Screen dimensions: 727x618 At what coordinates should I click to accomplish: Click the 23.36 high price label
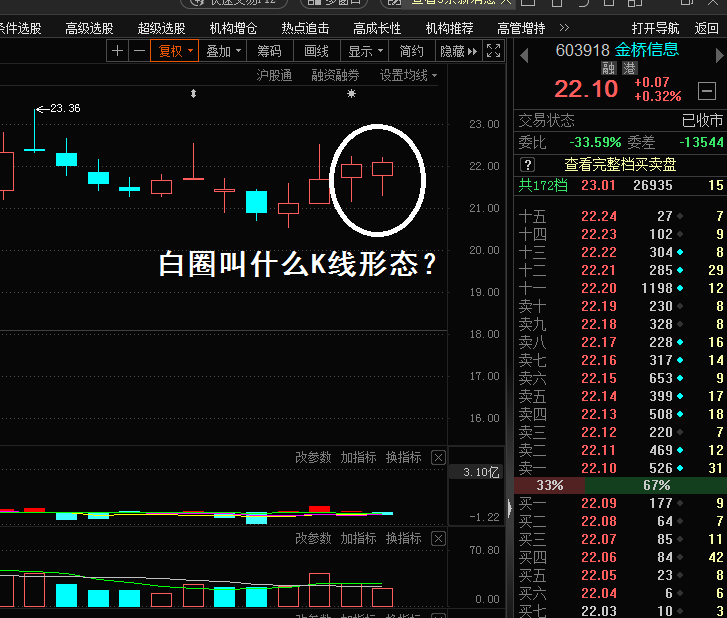point(65,108)
